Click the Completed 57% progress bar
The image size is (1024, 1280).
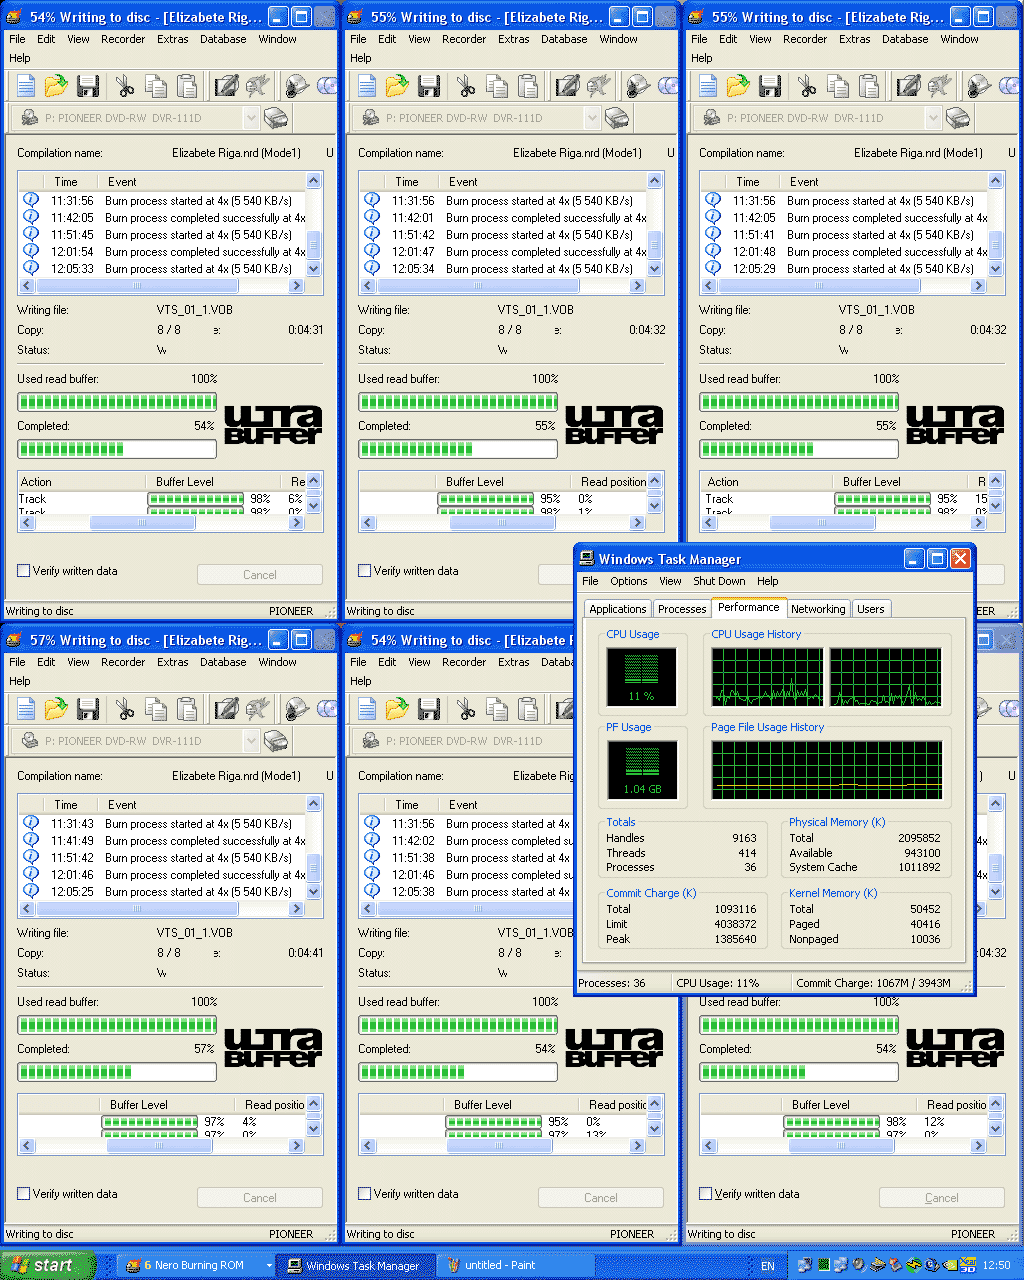pyautogui.click(x=117, y=1072)
